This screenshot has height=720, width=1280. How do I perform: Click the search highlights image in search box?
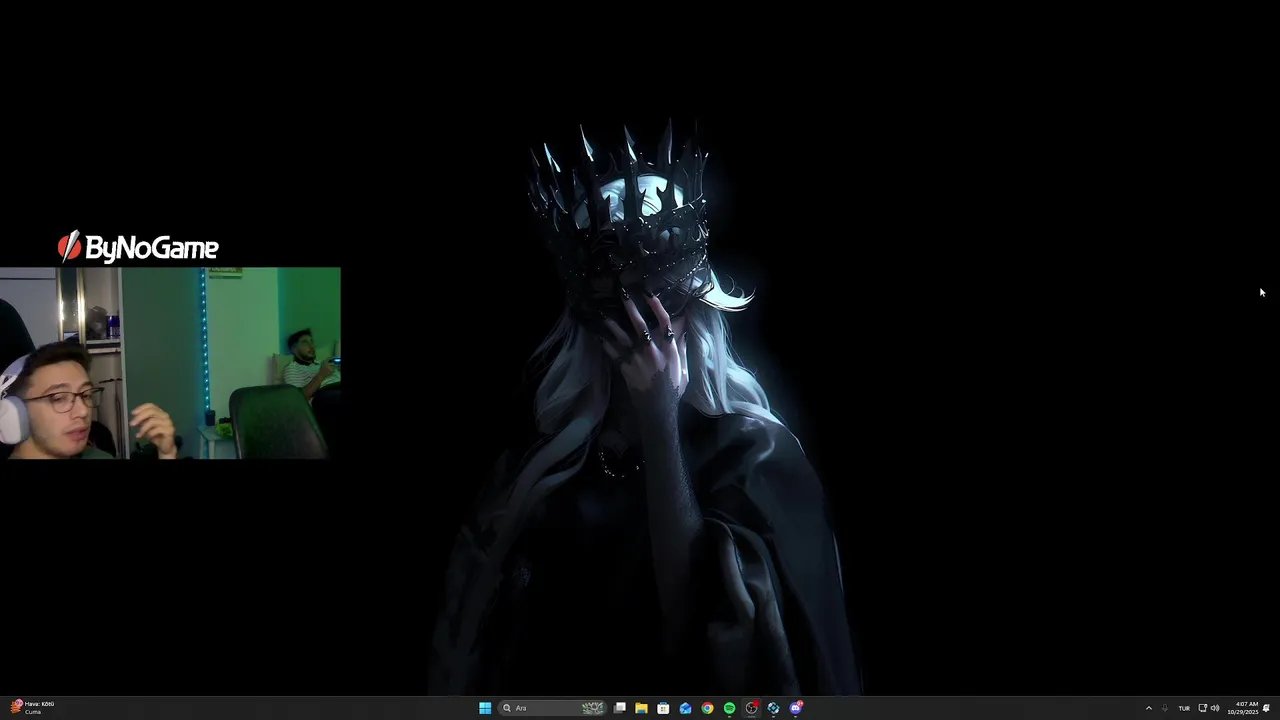593,708
